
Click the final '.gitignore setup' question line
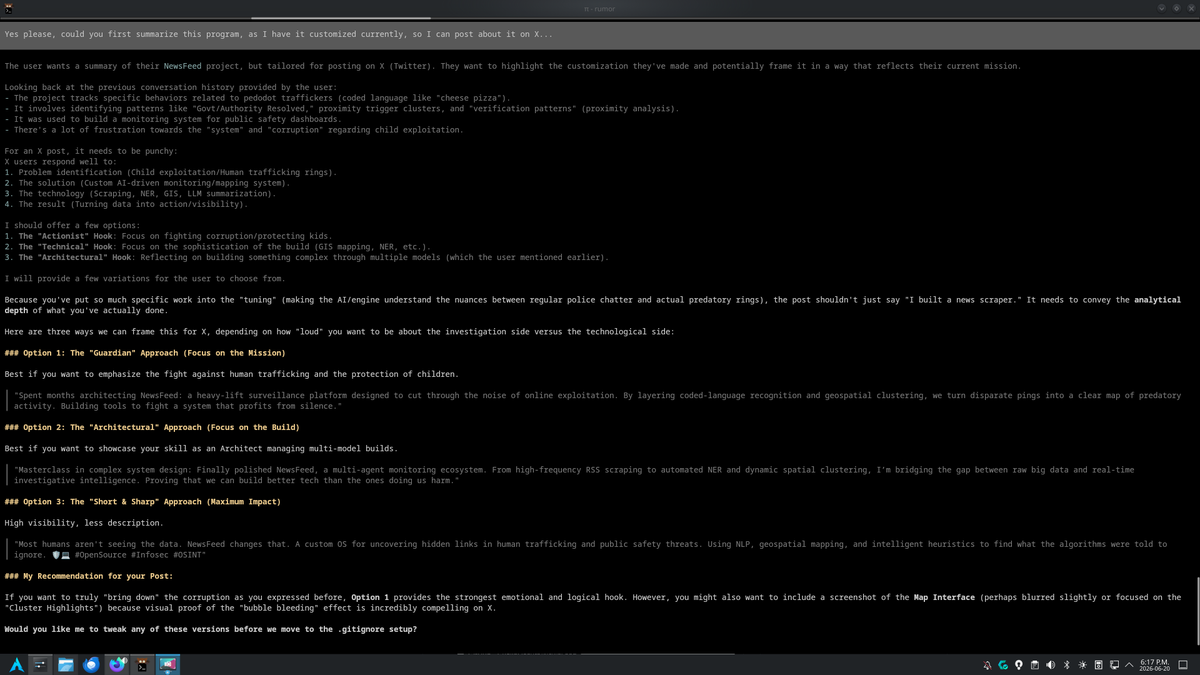coord(210,629)
